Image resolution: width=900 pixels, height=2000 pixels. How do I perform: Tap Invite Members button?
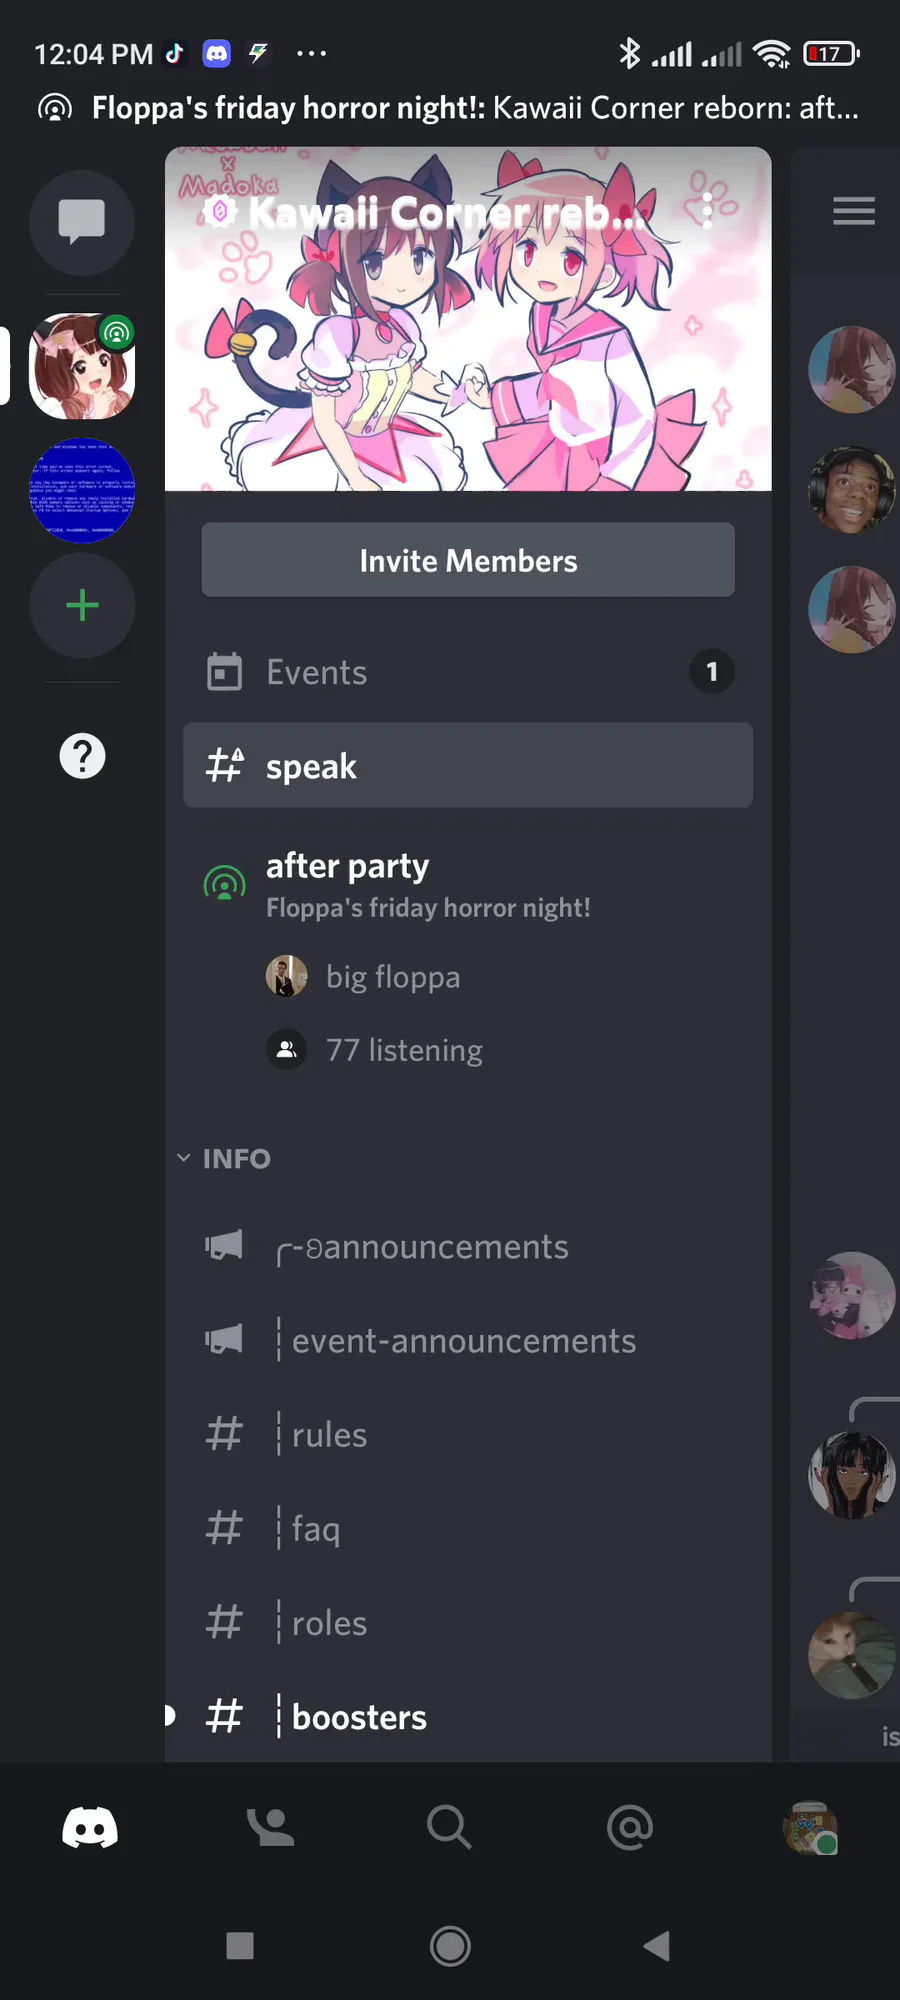(x=468, y=560)
